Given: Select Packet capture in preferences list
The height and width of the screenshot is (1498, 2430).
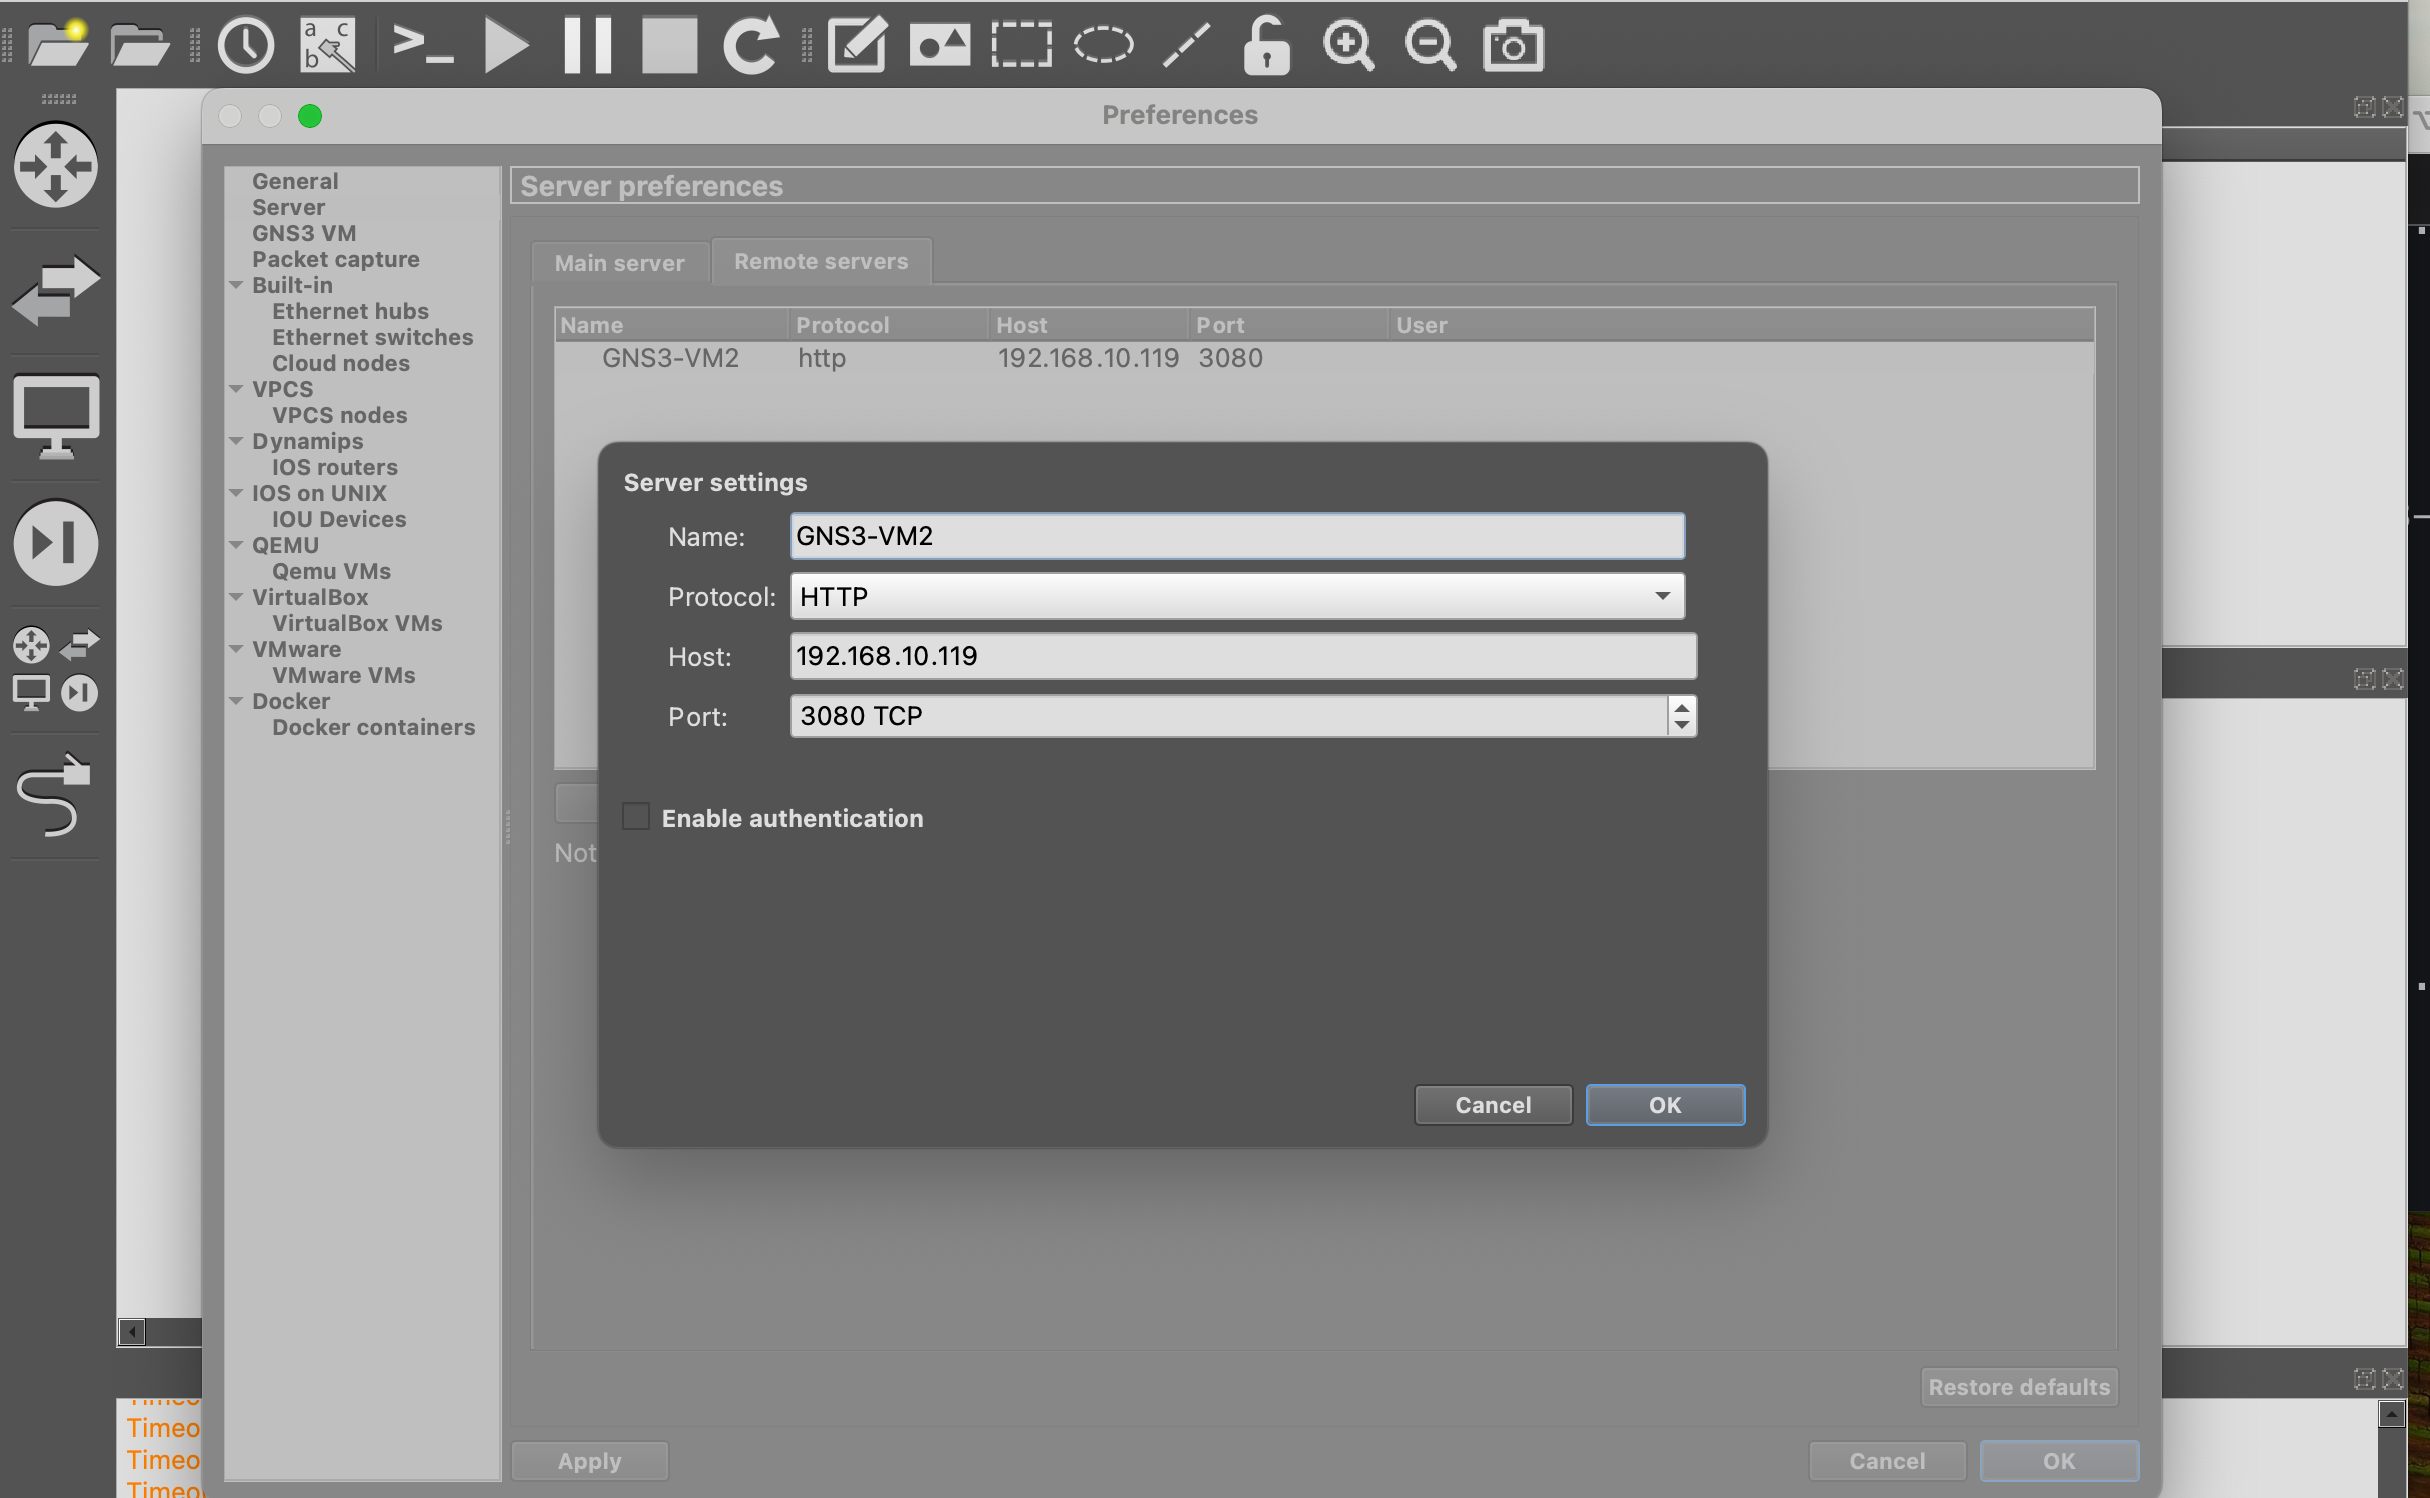Looking at the screenshot, I should [335, 259].
